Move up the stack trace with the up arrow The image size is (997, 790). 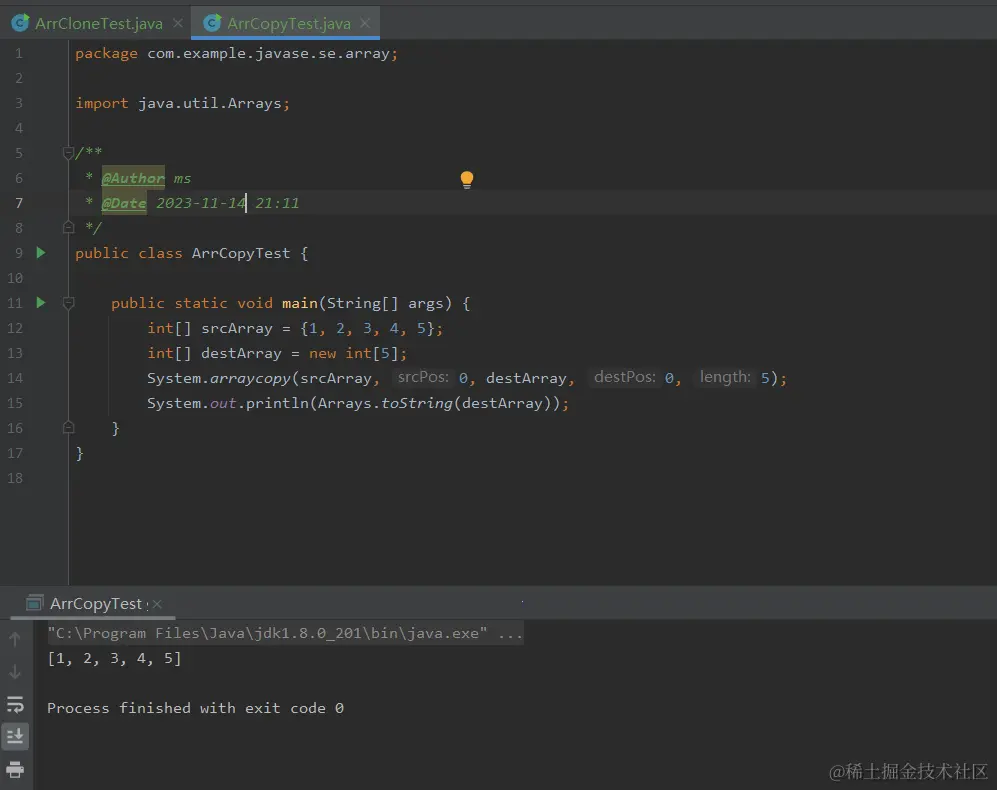15,639
